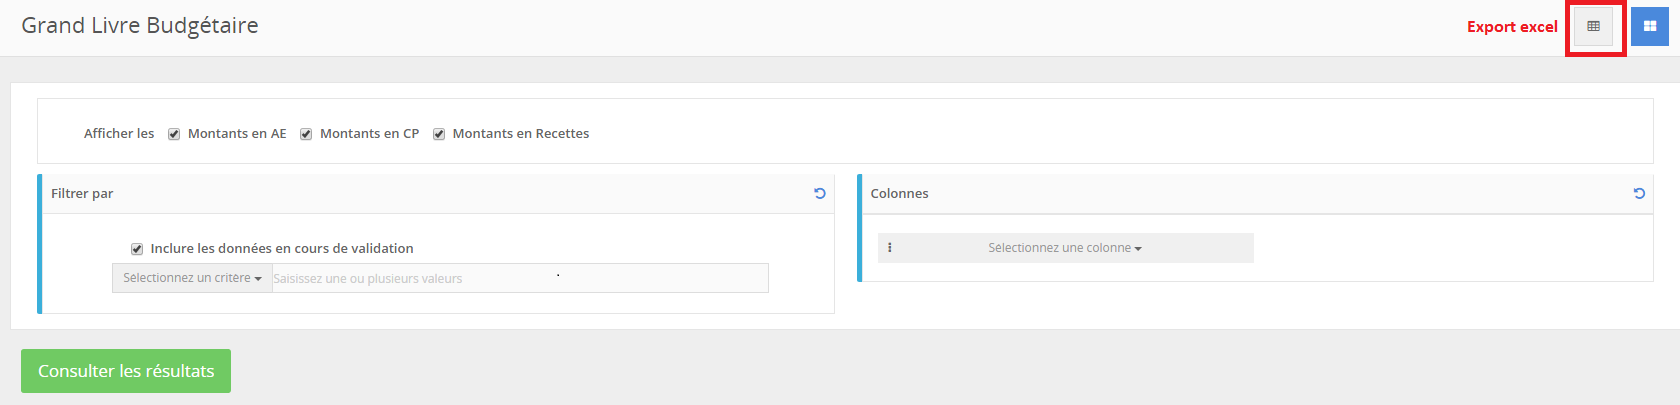Viewport: 1680px width, 405px height.
Task: Uncheck Inclure les données en cours de validation
Action: click(137, 249)
